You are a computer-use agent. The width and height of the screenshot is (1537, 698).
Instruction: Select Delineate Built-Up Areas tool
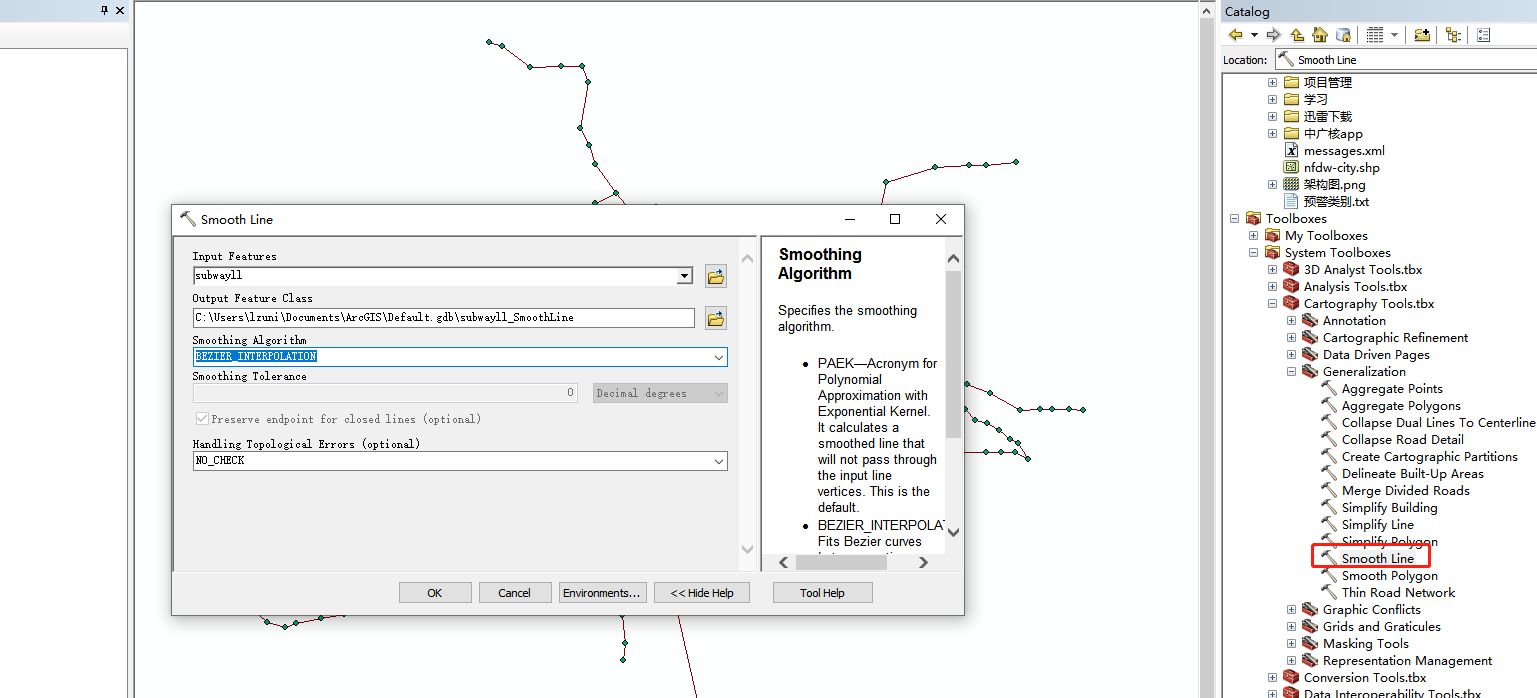point(1412,473)
